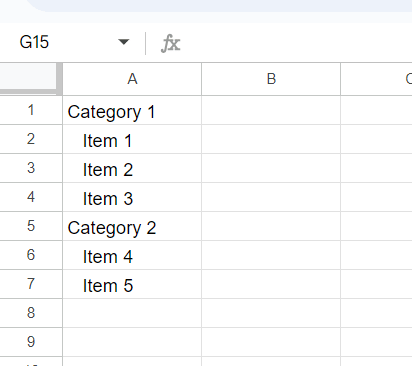Select row 6 header
412x366 pixels.
[x=31, y=255]
